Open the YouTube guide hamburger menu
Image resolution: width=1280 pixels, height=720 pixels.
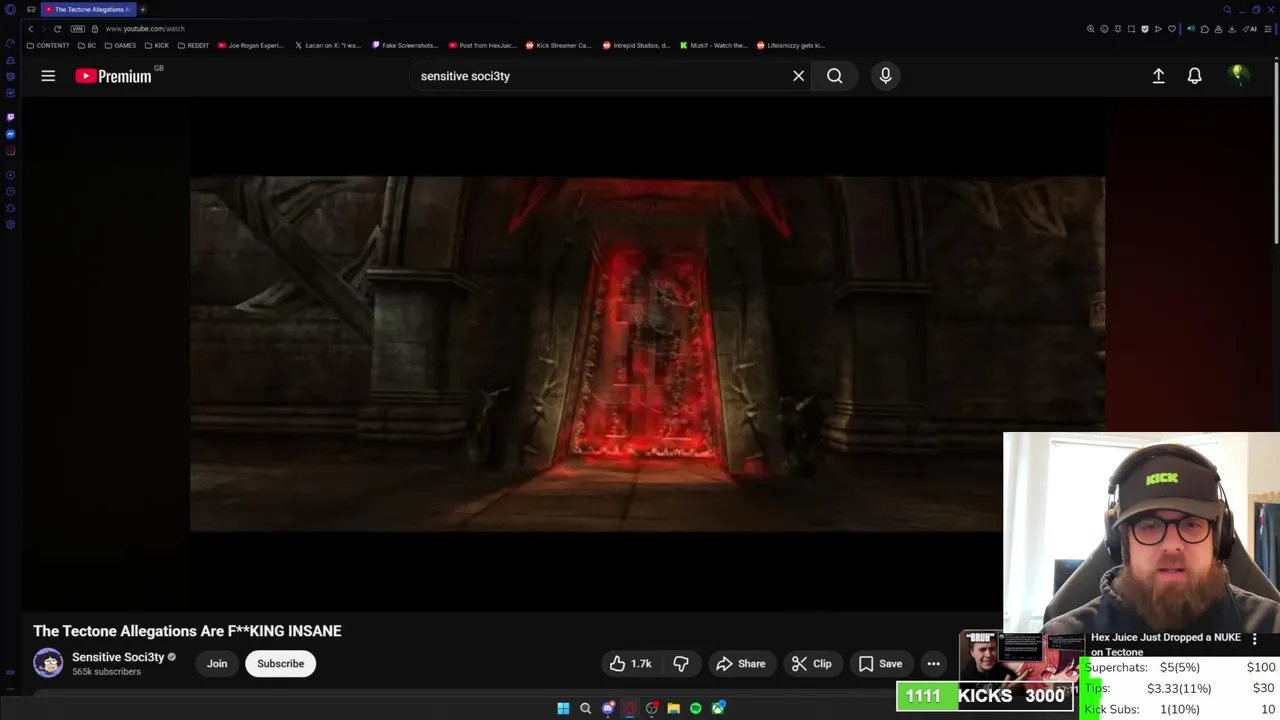tap(48, 76)
